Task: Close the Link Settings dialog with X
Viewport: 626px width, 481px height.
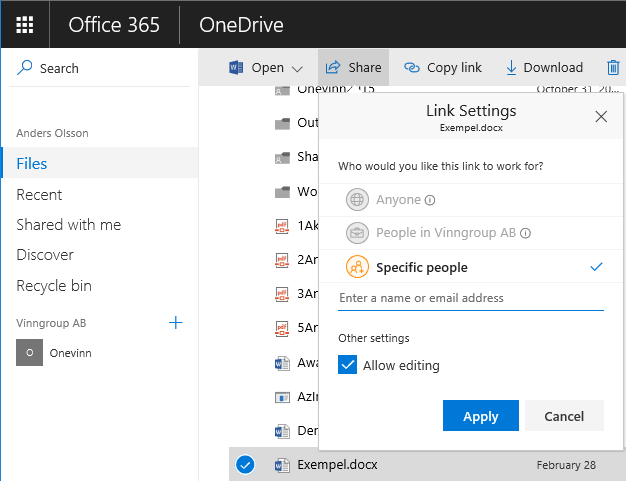Action: 601,117
